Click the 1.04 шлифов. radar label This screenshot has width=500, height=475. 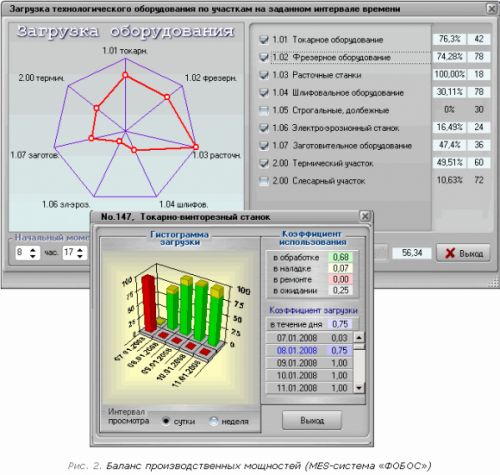(x=184, y=204)
